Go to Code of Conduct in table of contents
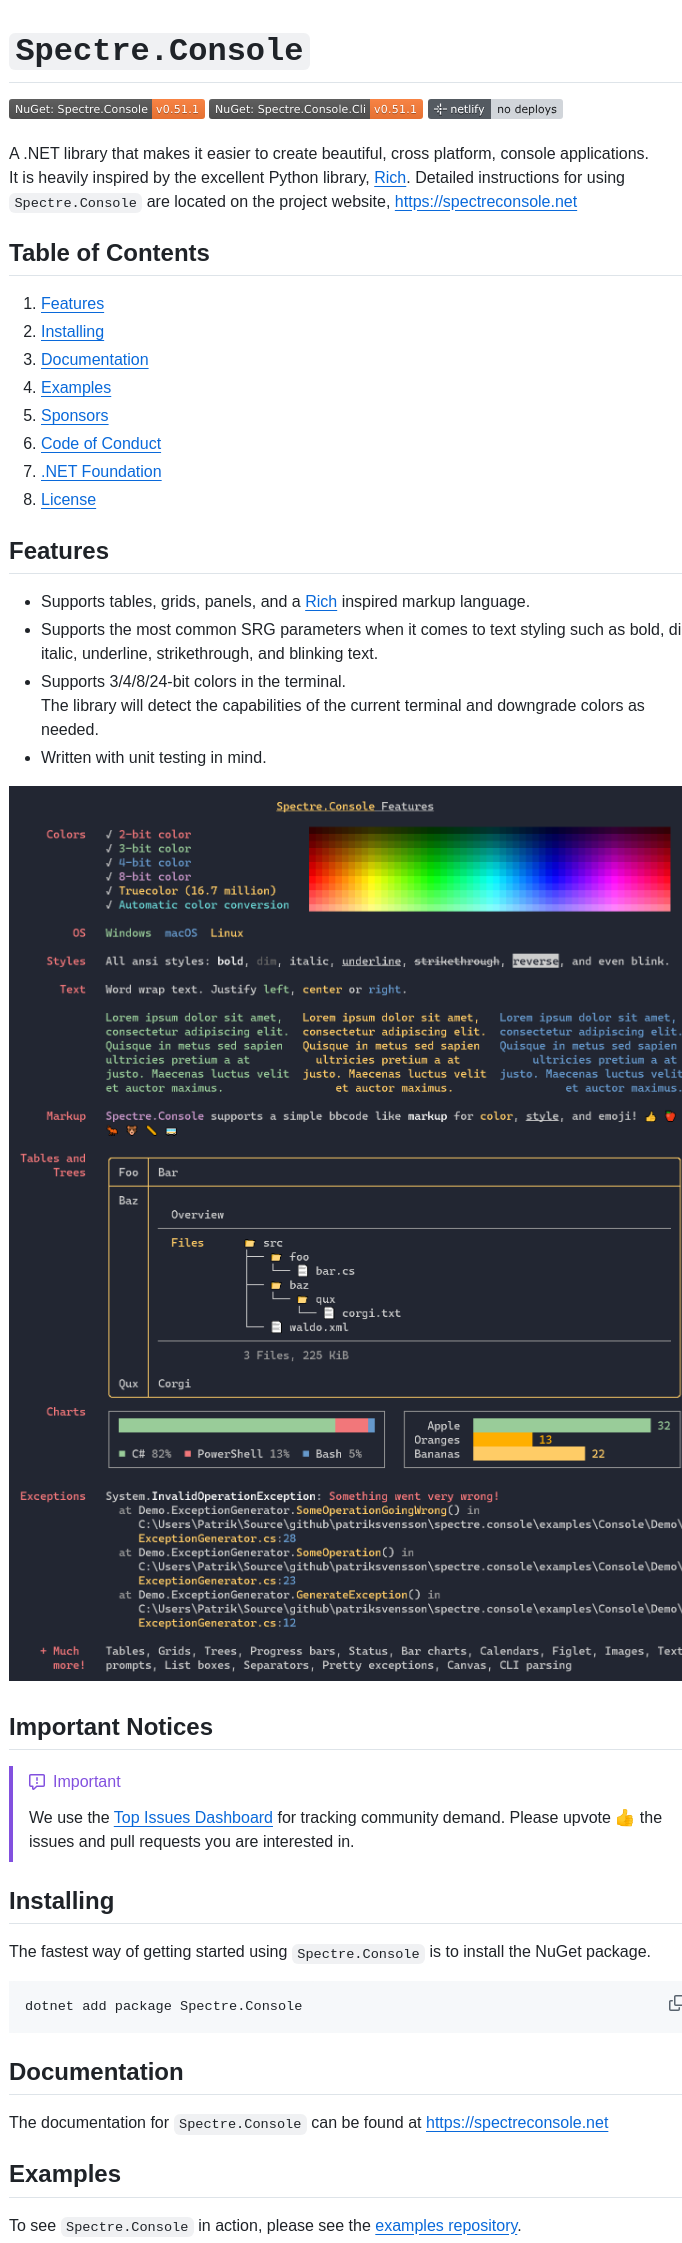This screenshot has height=2243, width=682. tap(101, 443)
